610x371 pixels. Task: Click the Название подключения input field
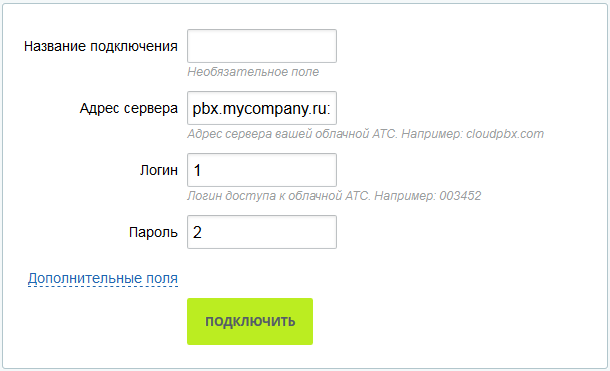click(x=262, y=46)
